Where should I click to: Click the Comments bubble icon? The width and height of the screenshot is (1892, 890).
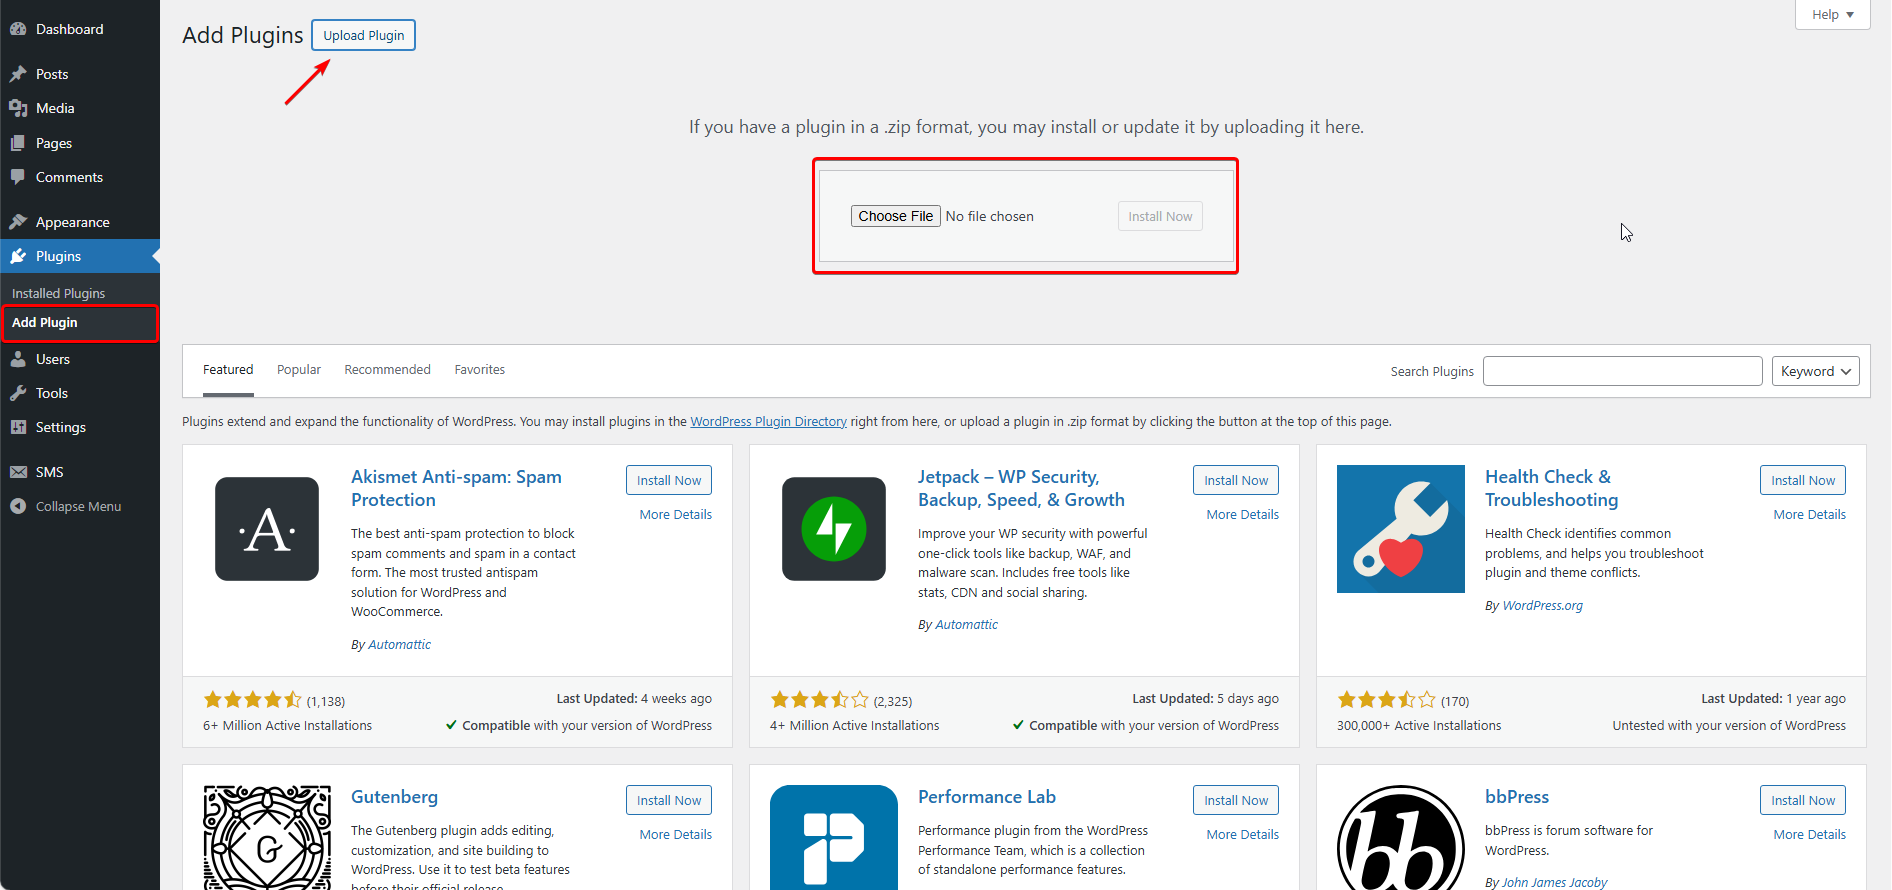18,177
